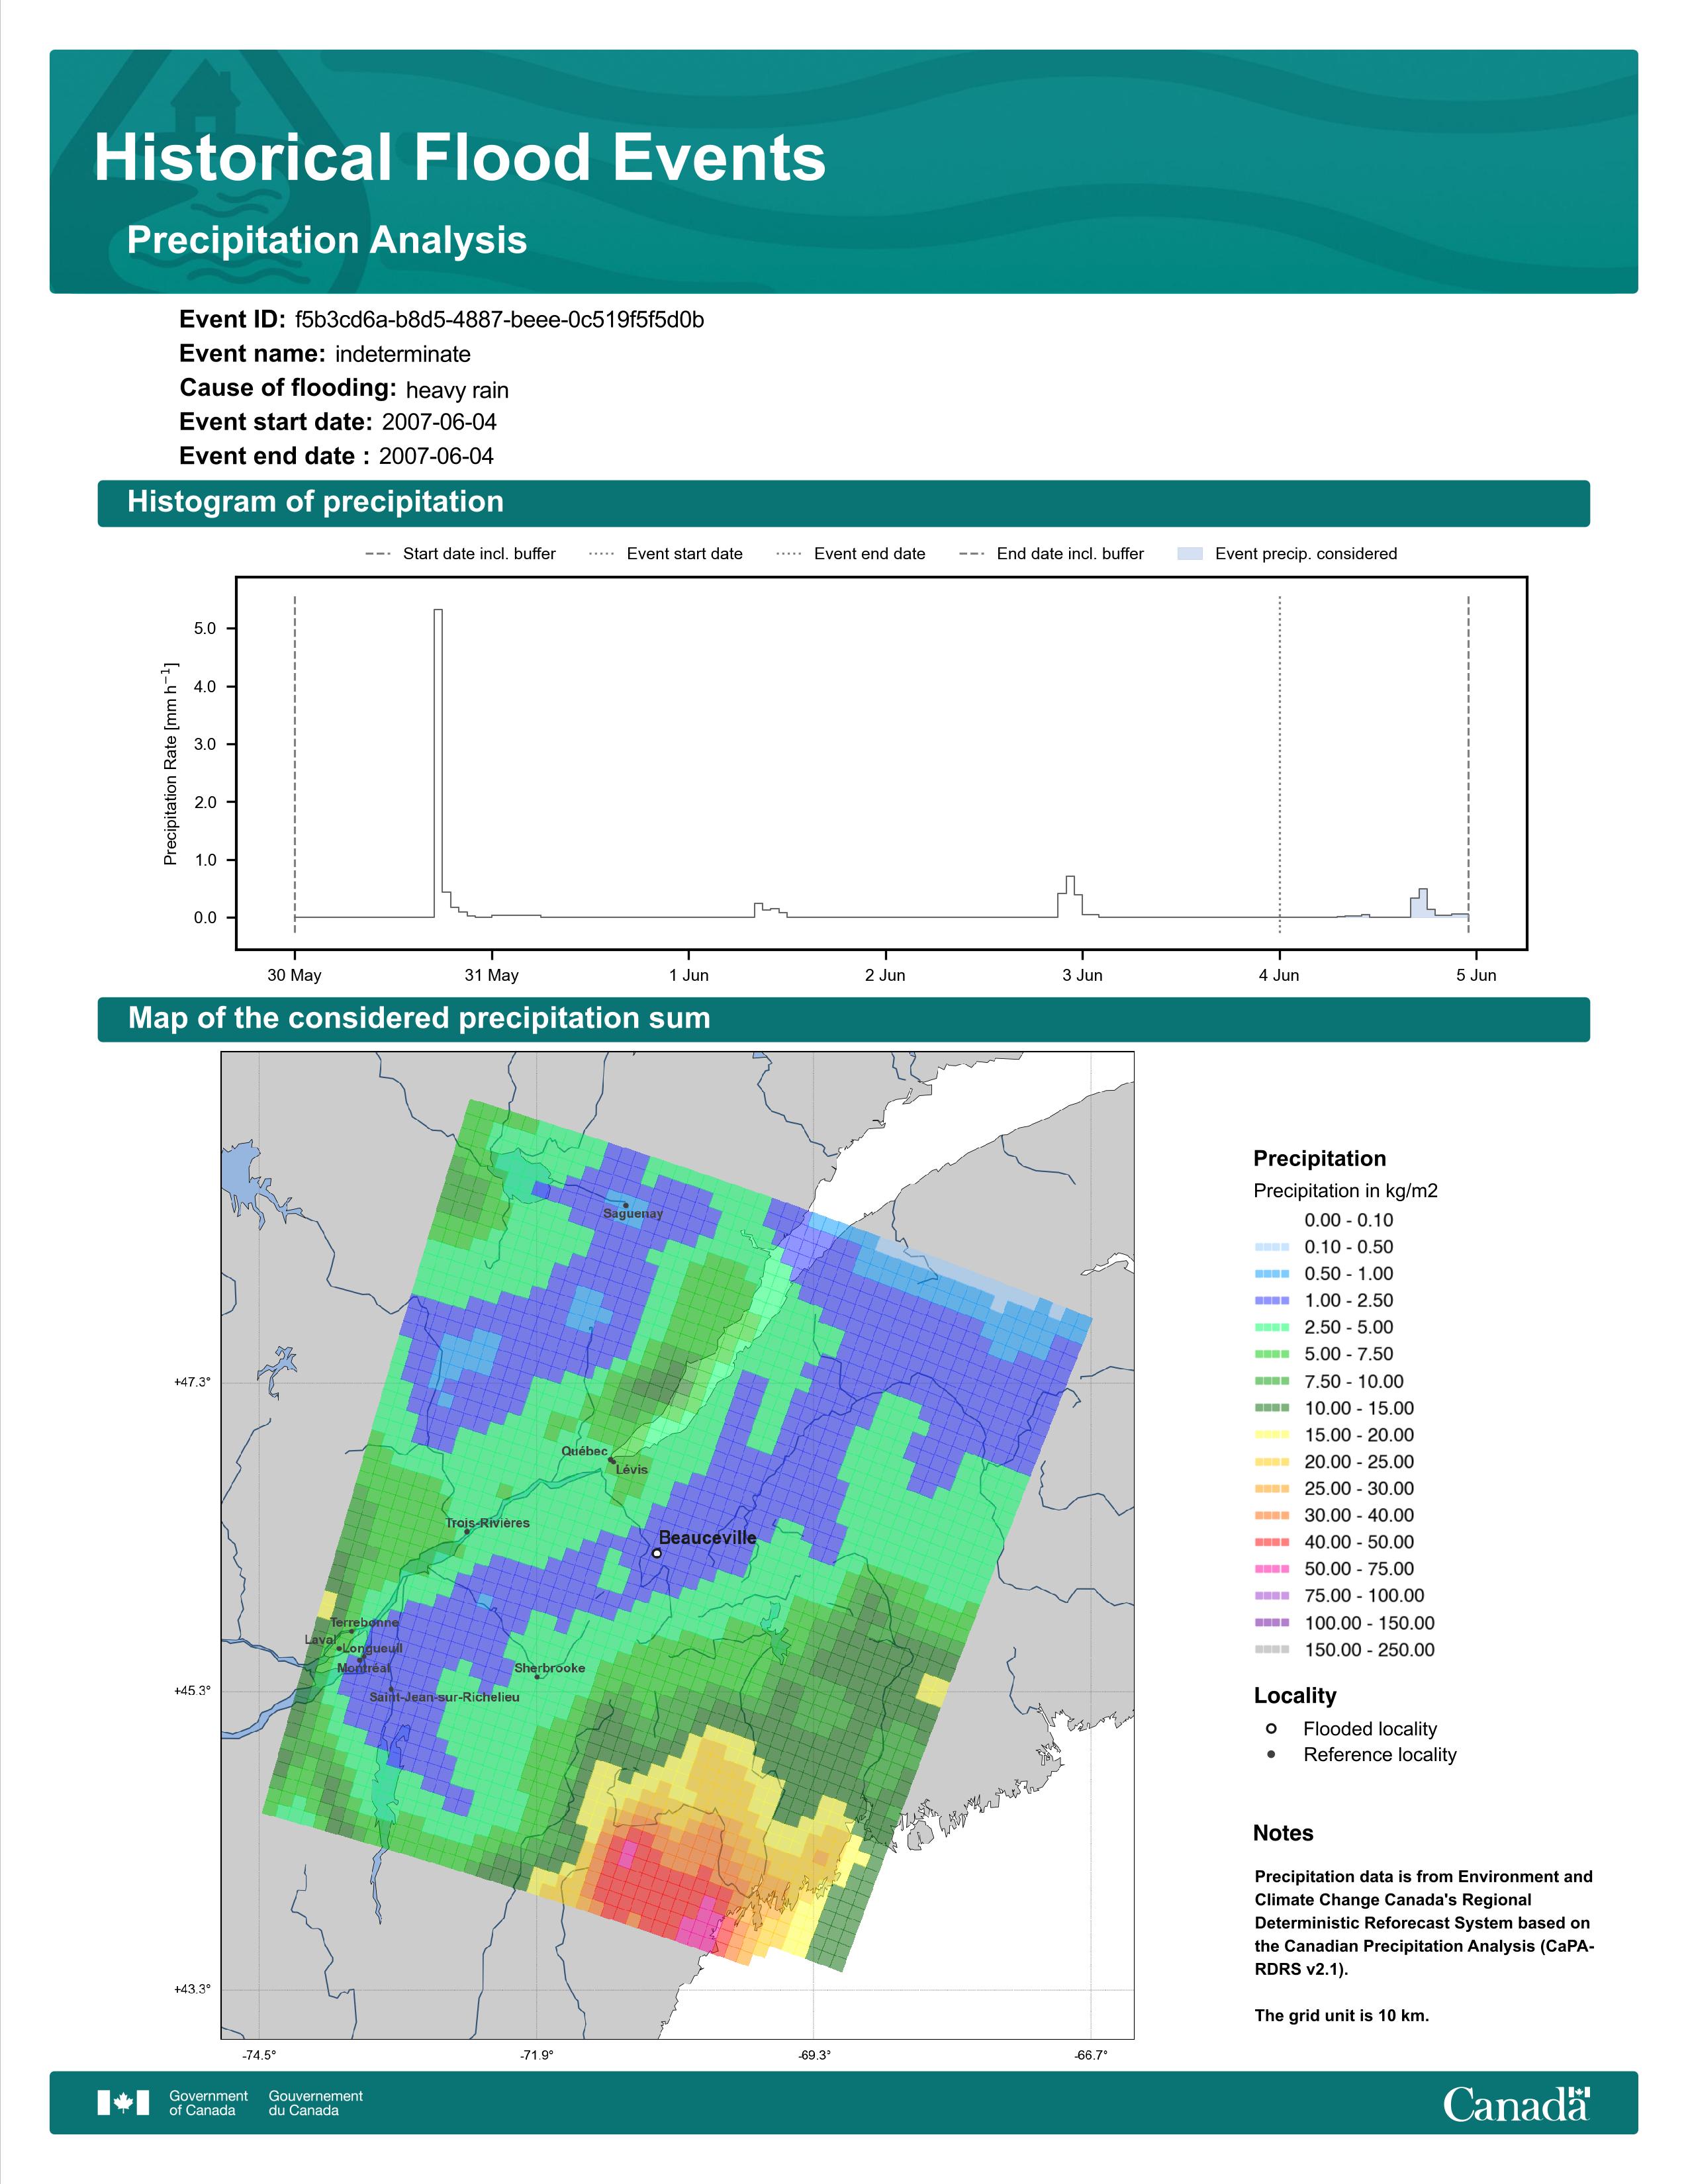Click the 5.0 y-axis tick label
Viewport: 1688px width, 2184px height.
[205, 629]
